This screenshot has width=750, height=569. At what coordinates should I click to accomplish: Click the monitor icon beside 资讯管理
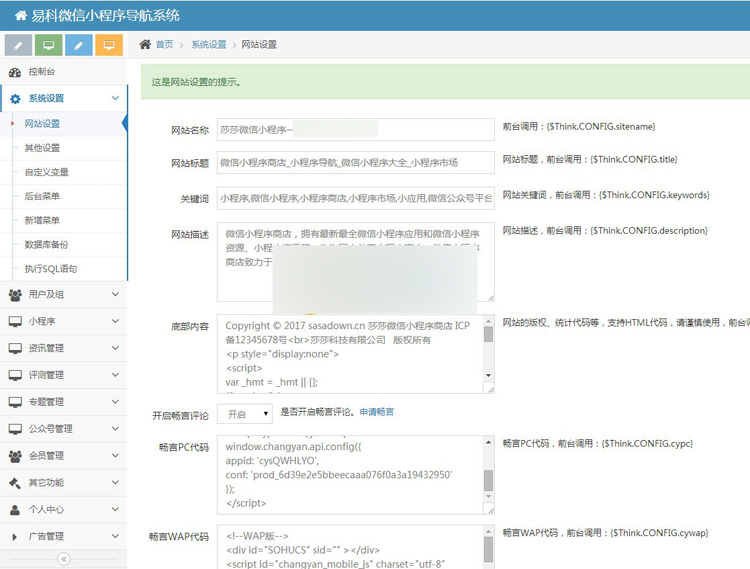point(15,349)
